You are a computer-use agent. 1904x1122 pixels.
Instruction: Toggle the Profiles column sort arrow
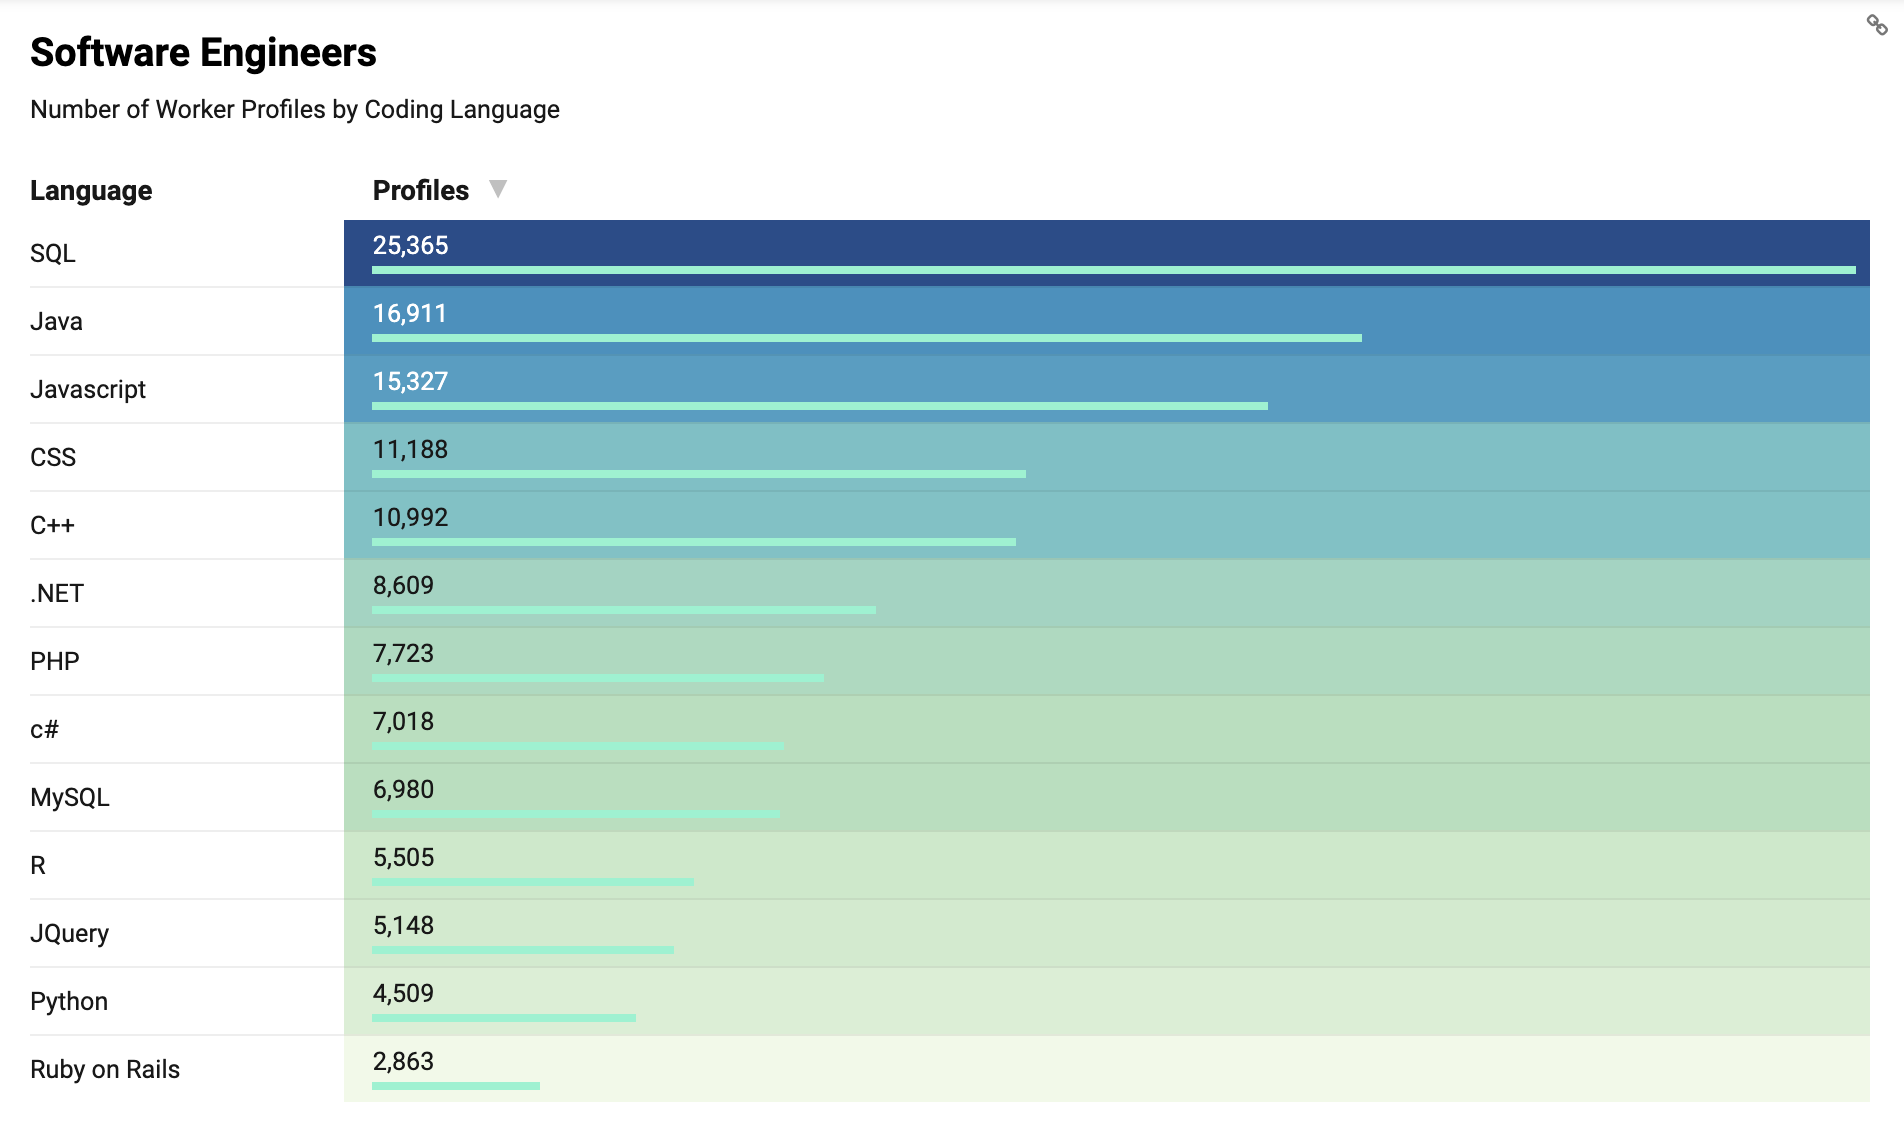(497, 189)
